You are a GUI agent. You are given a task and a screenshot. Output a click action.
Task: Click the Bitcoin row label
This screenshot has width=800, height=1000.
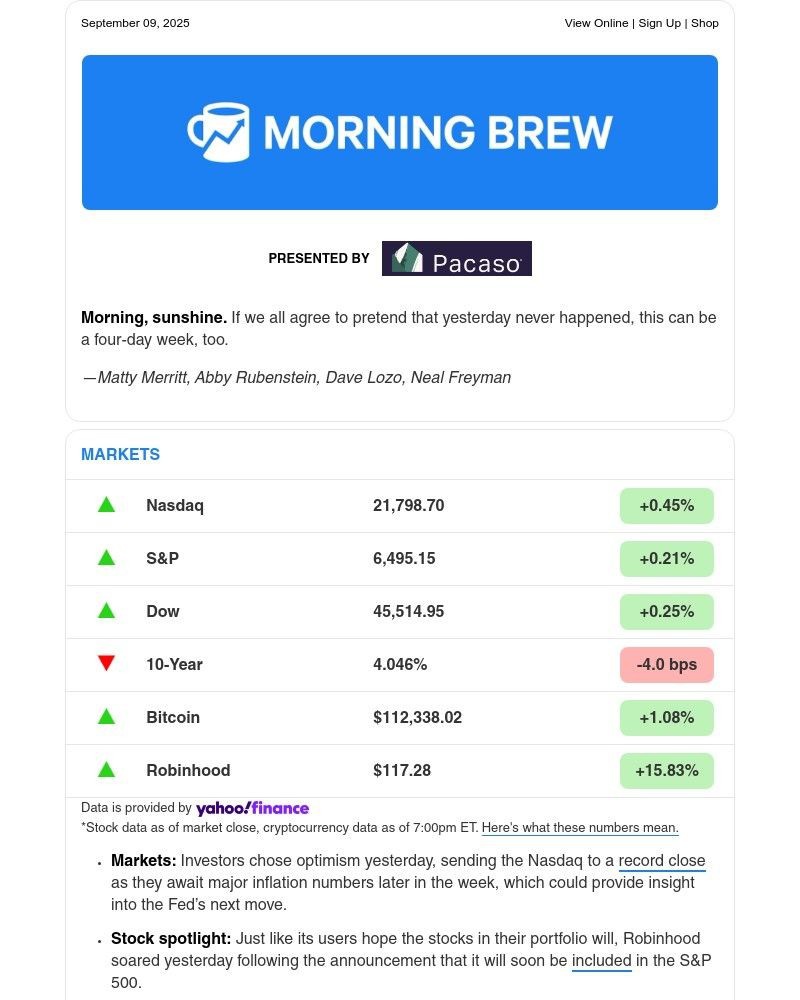tap(173, 717)
